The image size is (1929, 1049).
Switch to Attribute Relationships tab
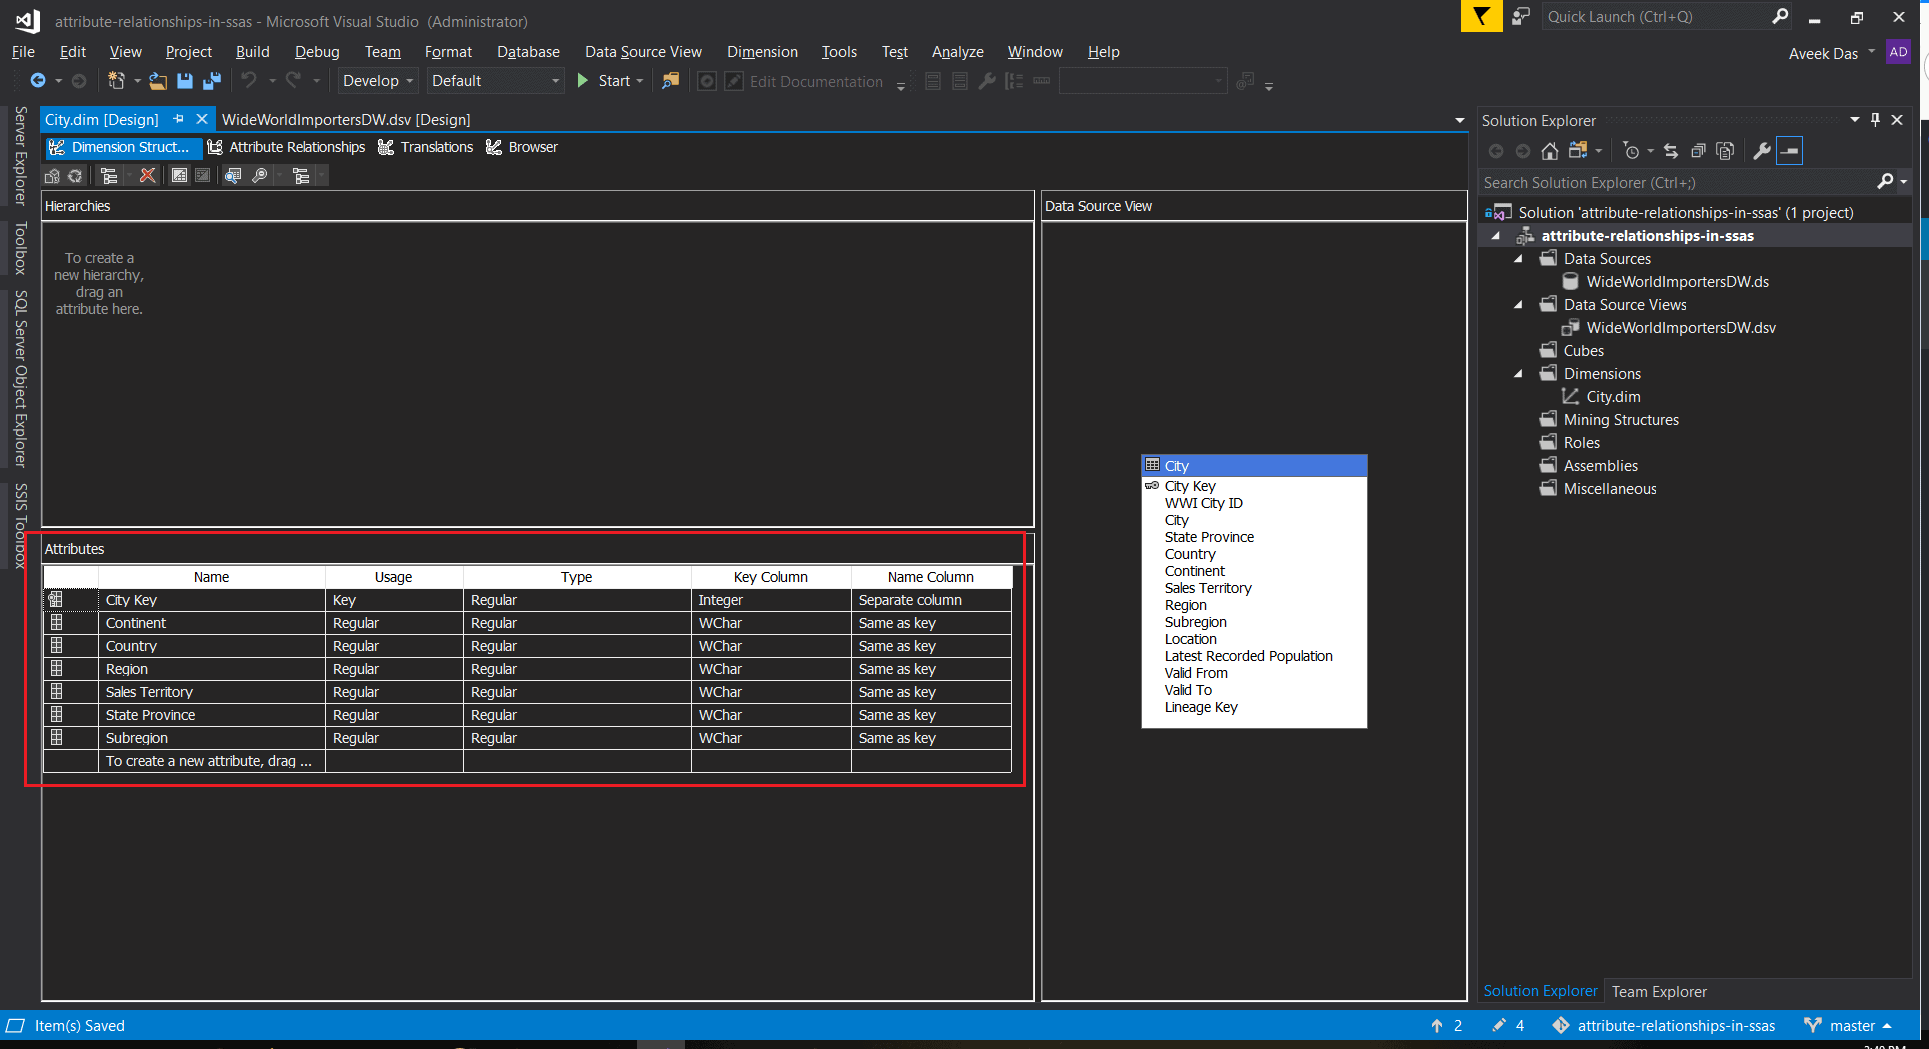287,147
